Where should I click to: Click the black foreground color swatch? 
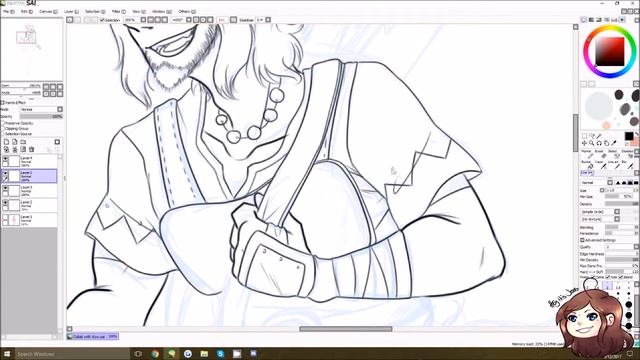click(629, 136)
